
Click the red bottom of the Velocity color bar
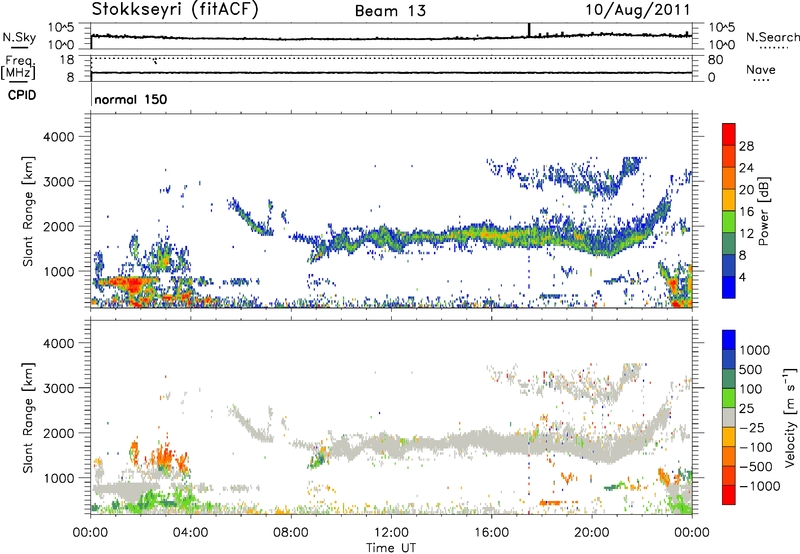point(729,495)
